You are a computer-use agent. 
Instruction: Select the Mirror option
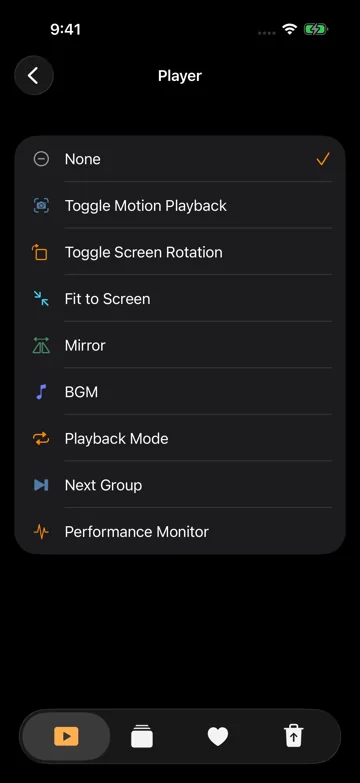coord(180,345)
